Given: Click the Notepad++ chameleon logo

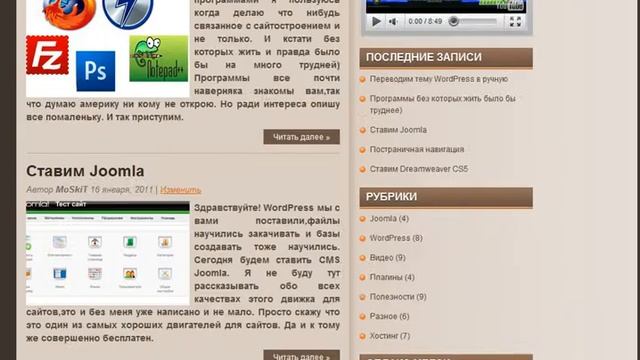Looking at the screenshot, I should [159, 58].
